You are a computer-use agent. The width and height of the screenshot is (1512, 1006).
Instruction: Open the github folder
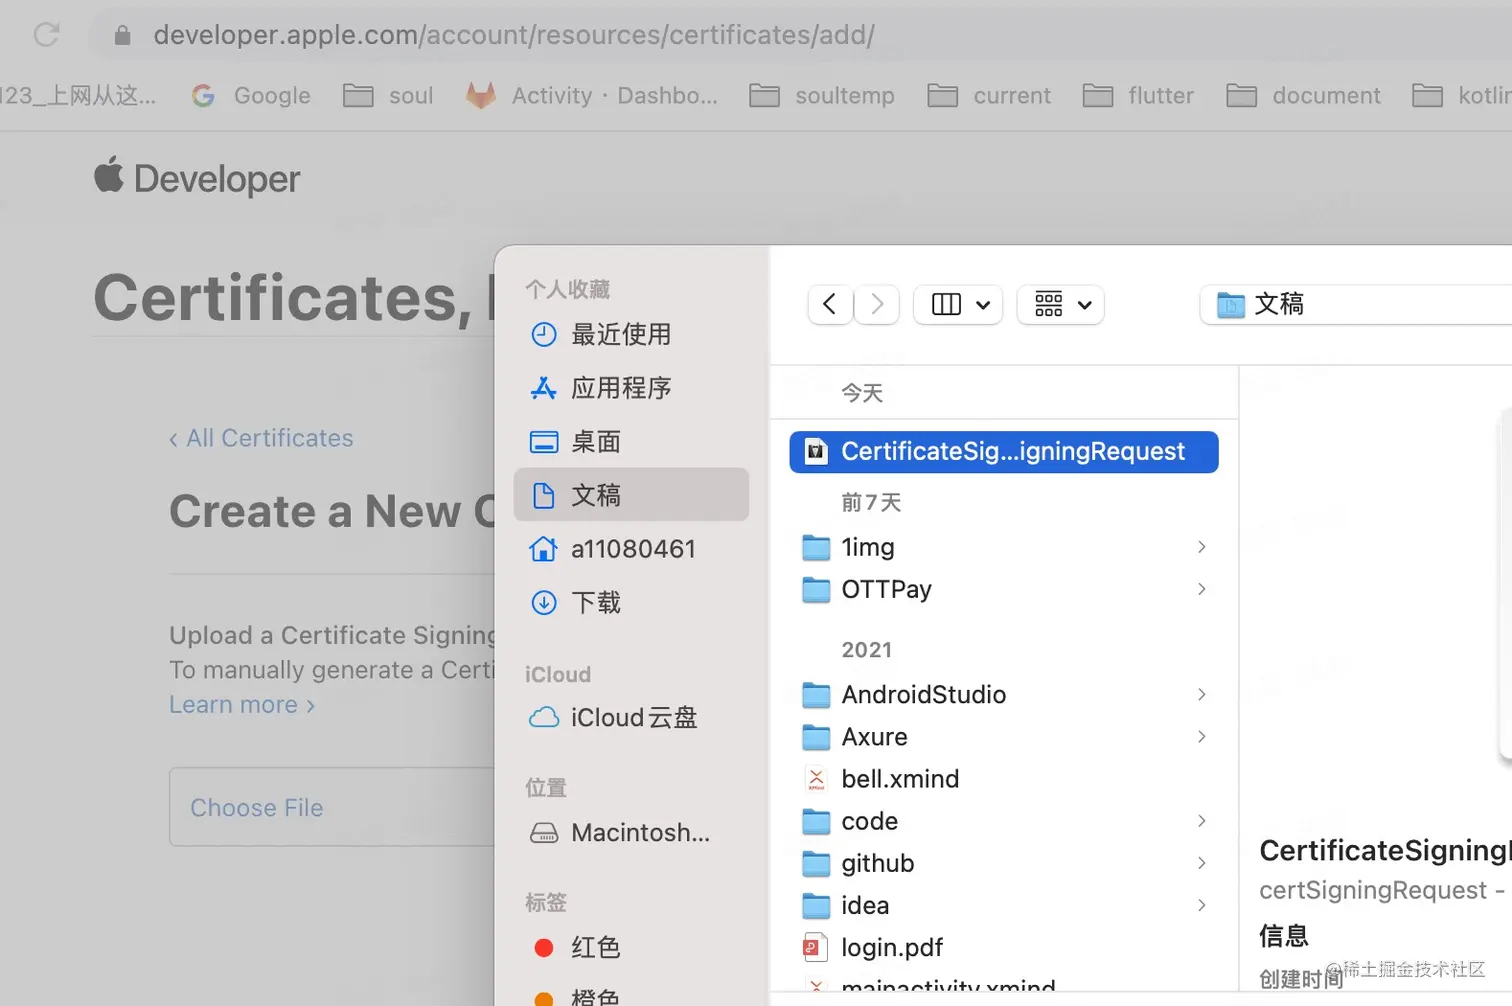[1004, 863]
